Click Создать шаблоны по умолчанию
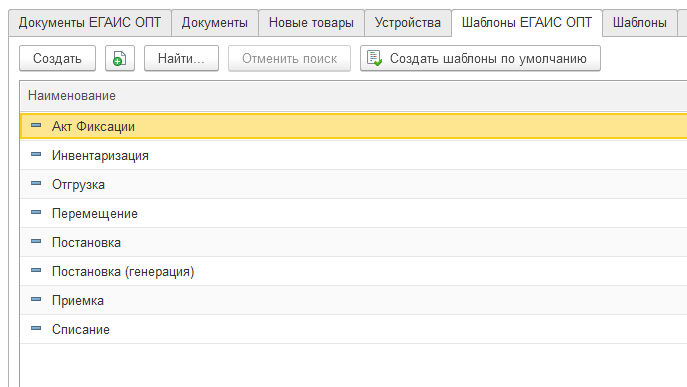 point(480,58)
